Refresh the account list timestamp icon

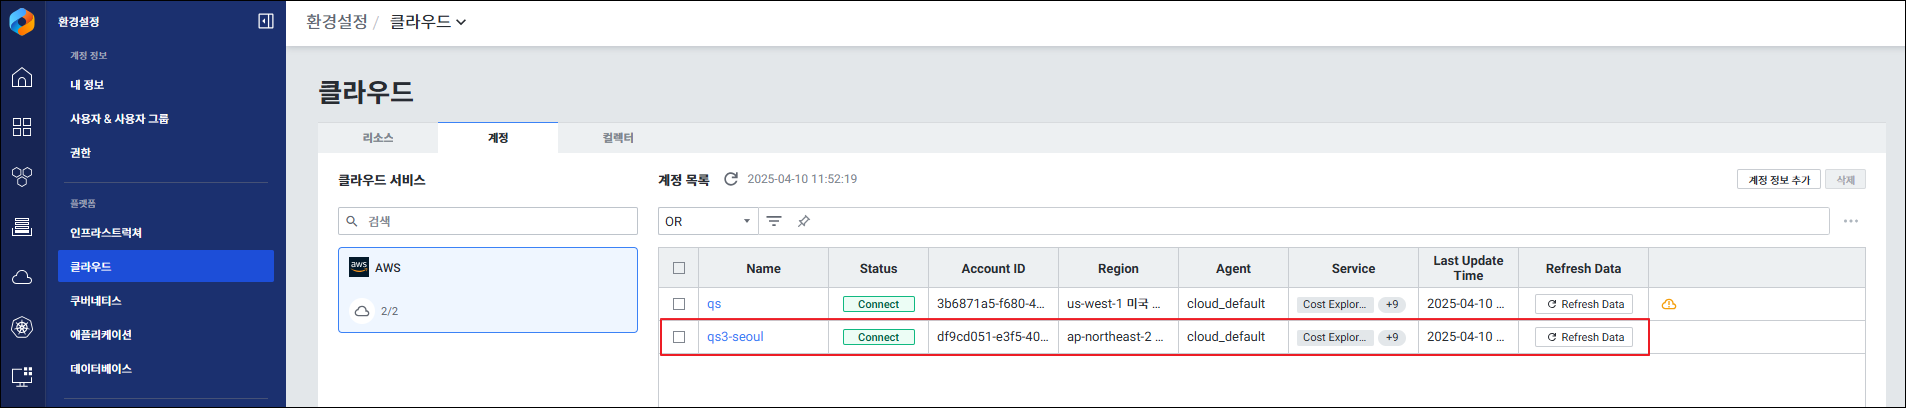click(x=731, y=179)
